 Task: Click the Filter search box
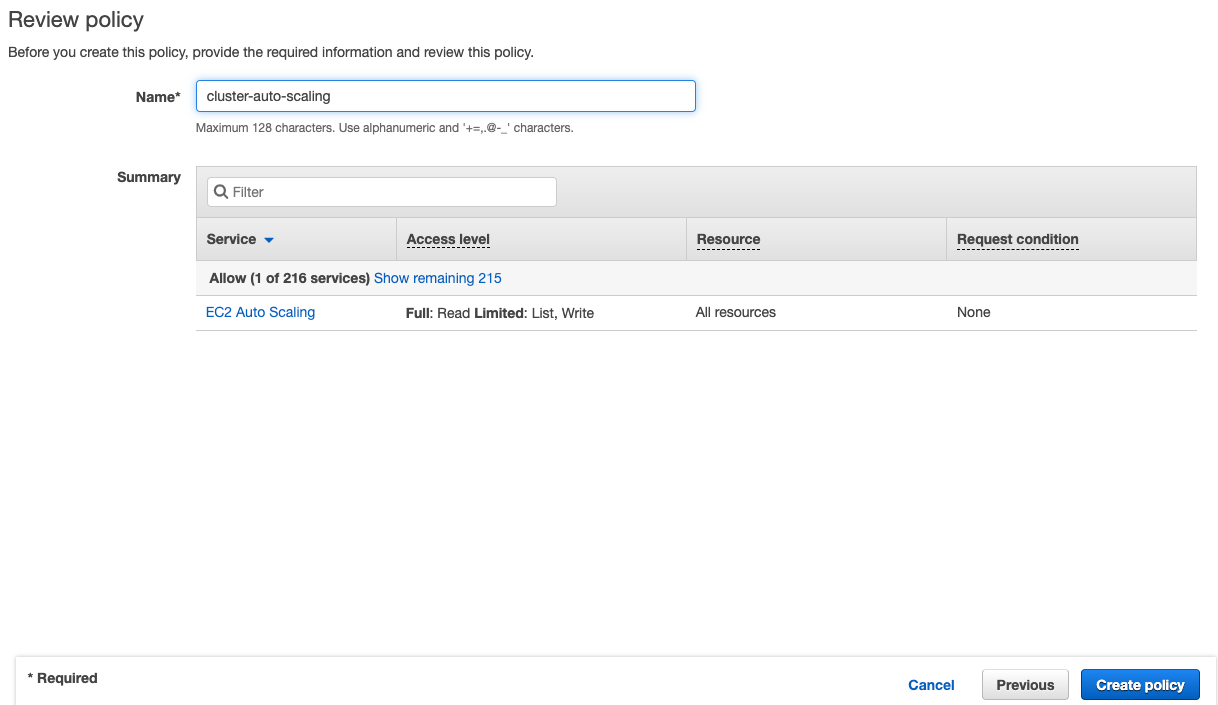(381, 192)
